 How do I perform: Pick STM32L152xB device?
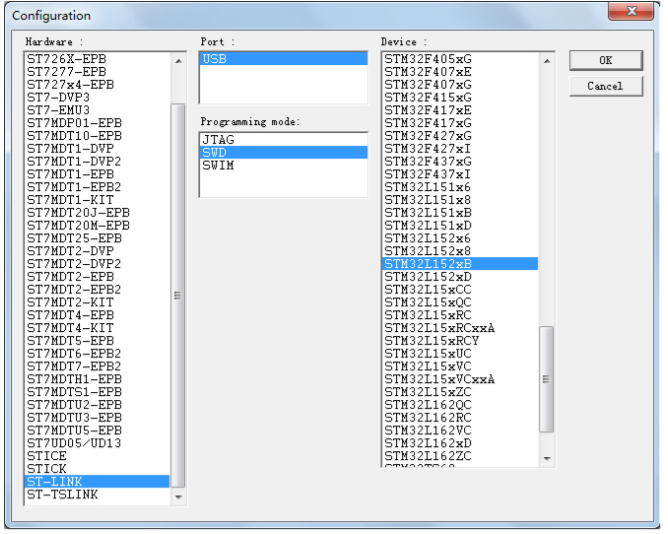[460, 264]
